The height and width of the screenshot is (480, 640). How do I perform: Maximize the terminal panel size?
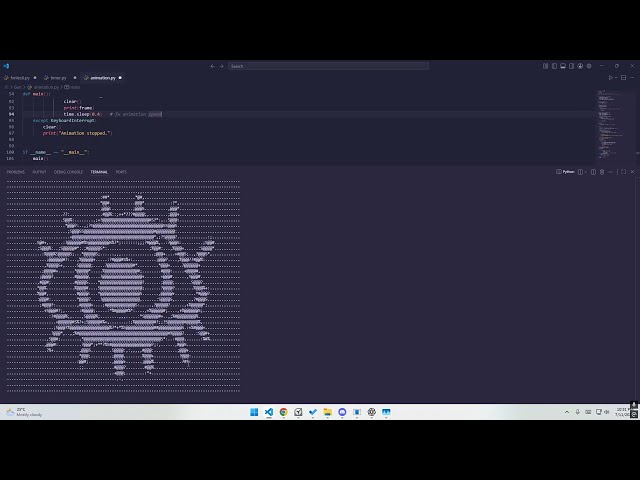tap(623, 172)
